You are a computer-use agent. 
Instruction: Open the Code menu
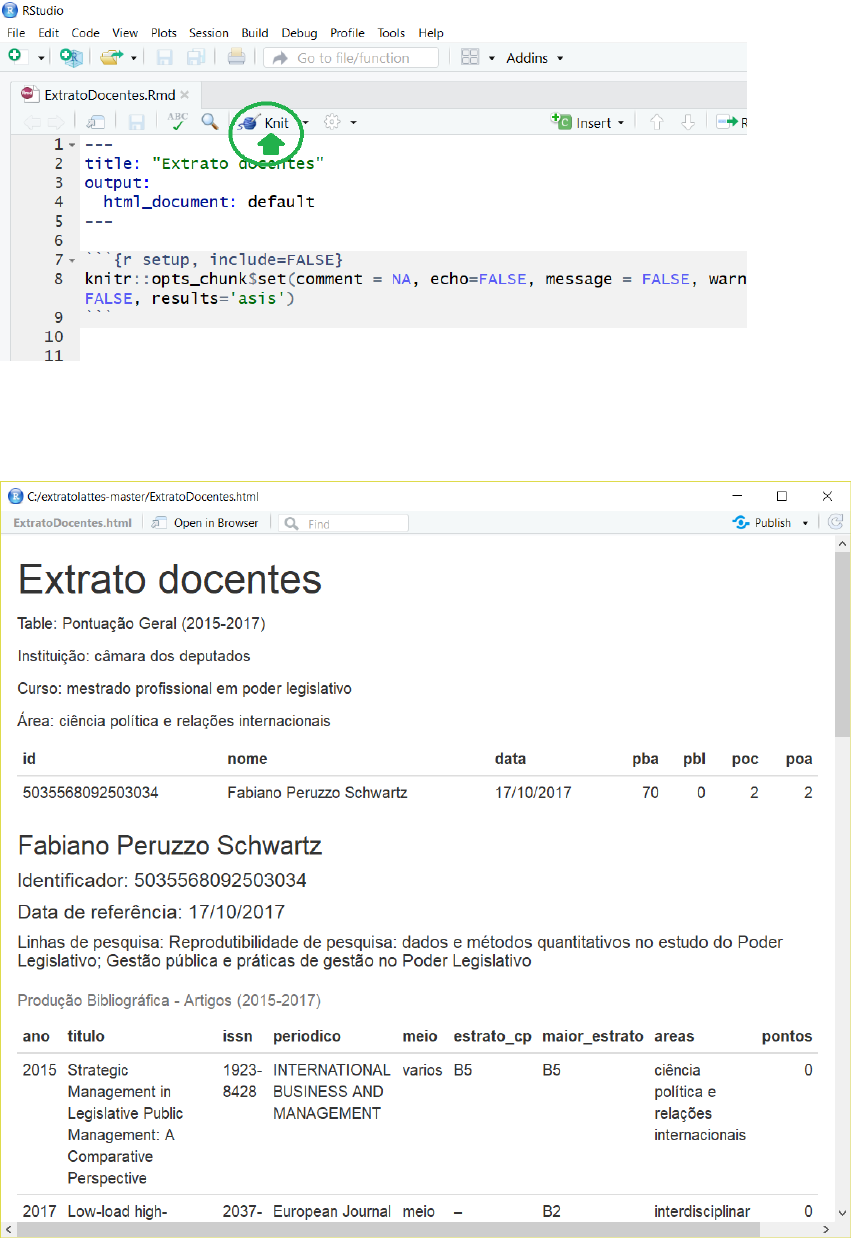86,33
